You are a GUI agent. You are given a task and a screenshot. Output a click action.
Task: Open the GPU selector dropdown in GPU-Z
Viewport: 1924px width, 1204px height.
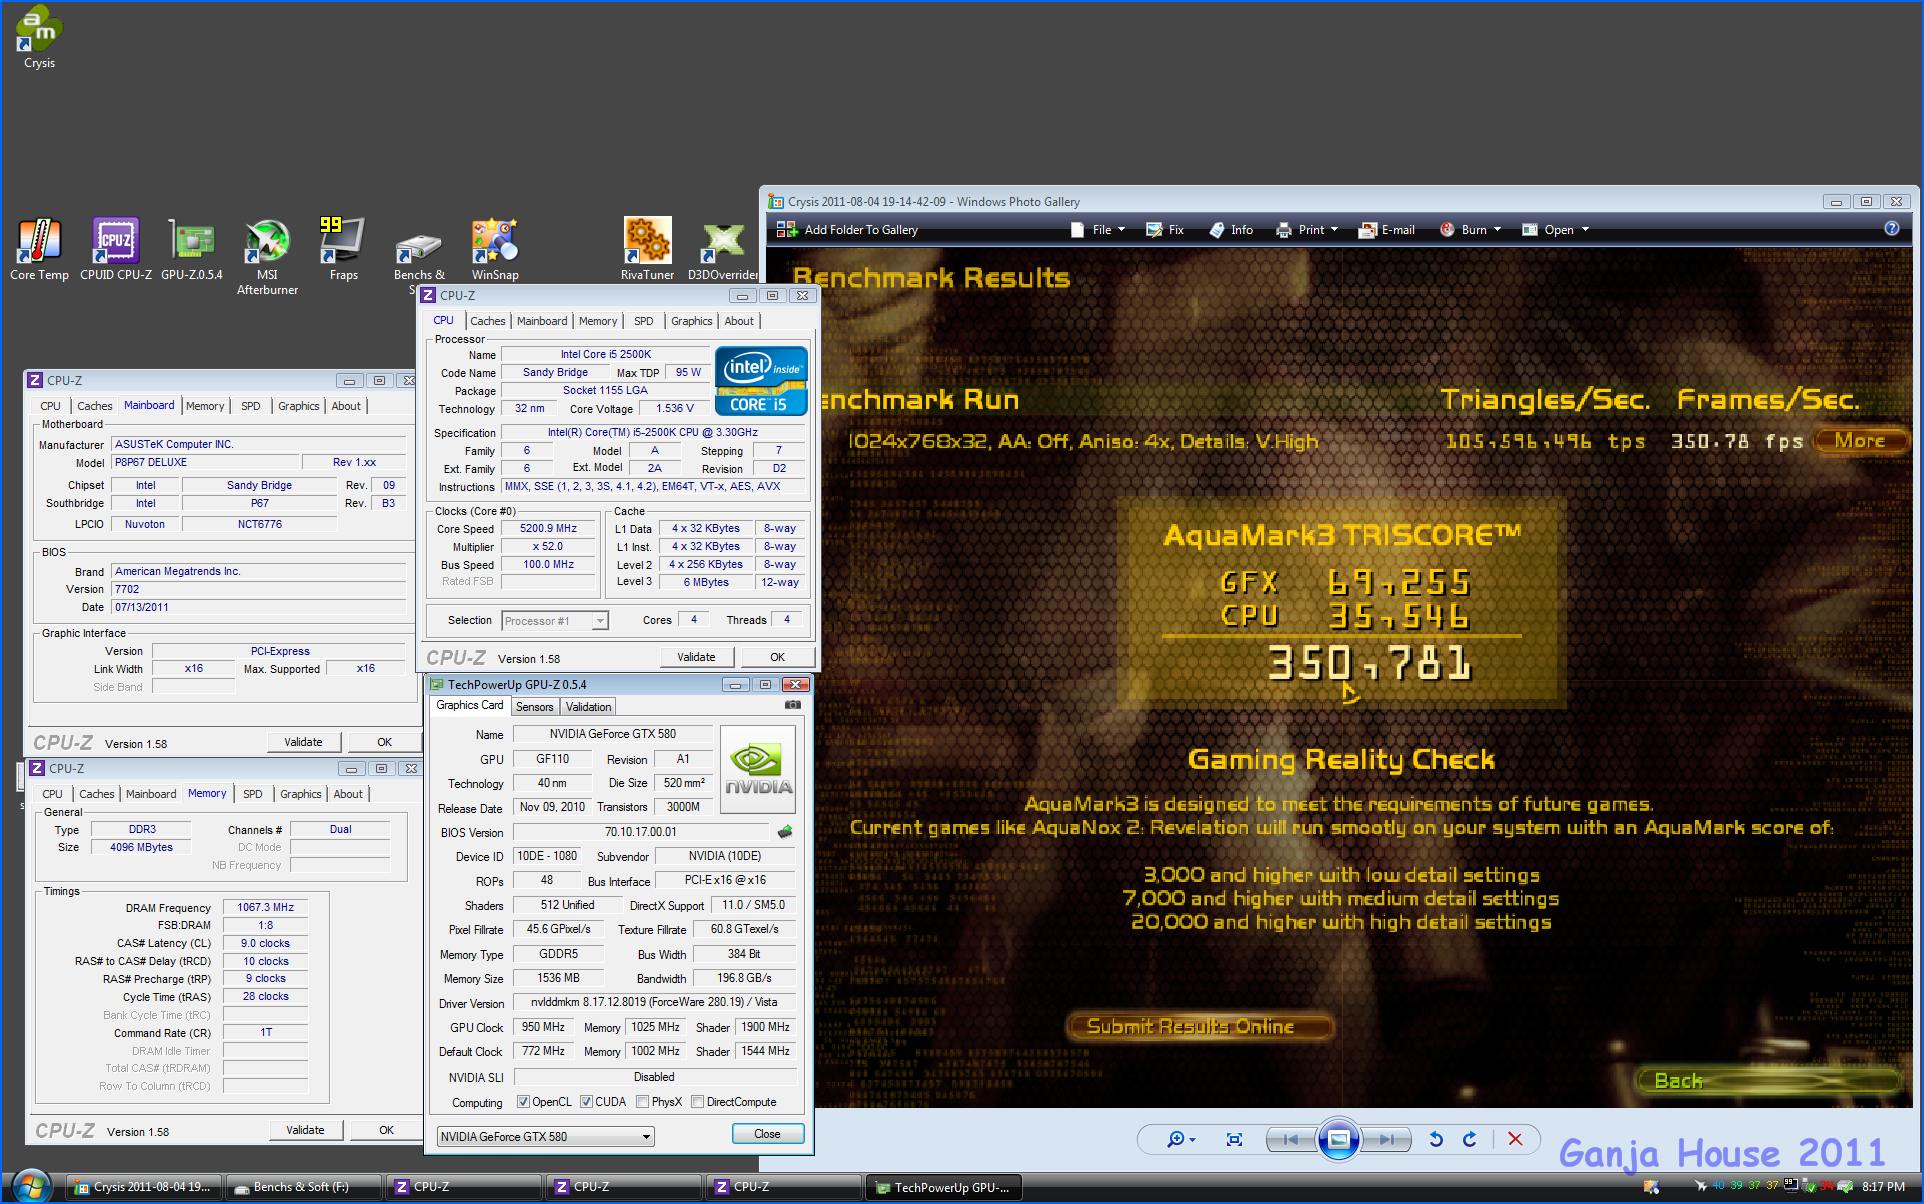546,1137
